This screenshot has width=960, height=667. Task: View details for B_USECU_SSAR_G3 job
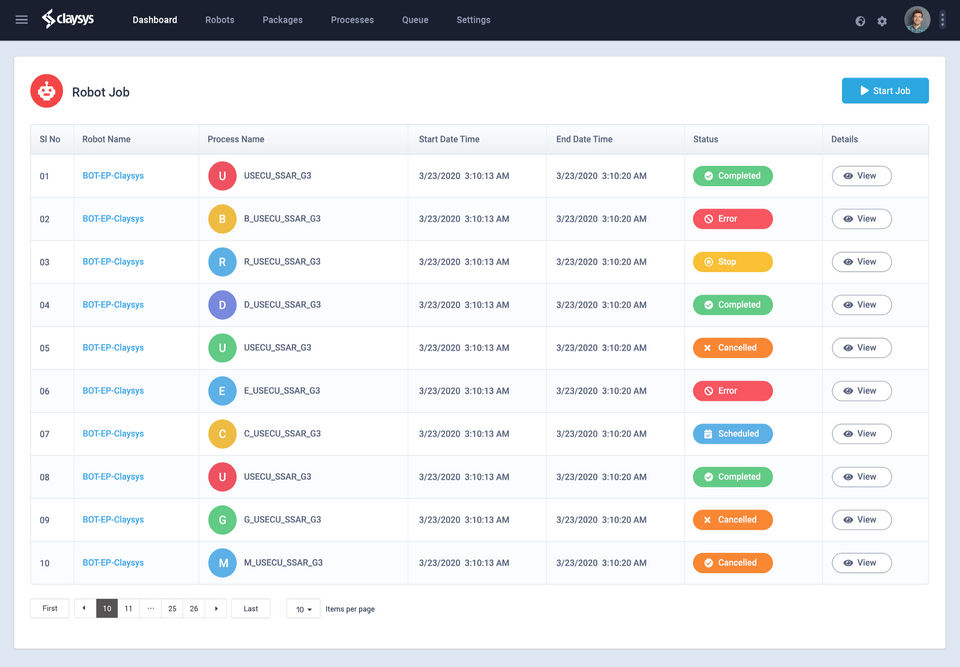tap(861, 219)
